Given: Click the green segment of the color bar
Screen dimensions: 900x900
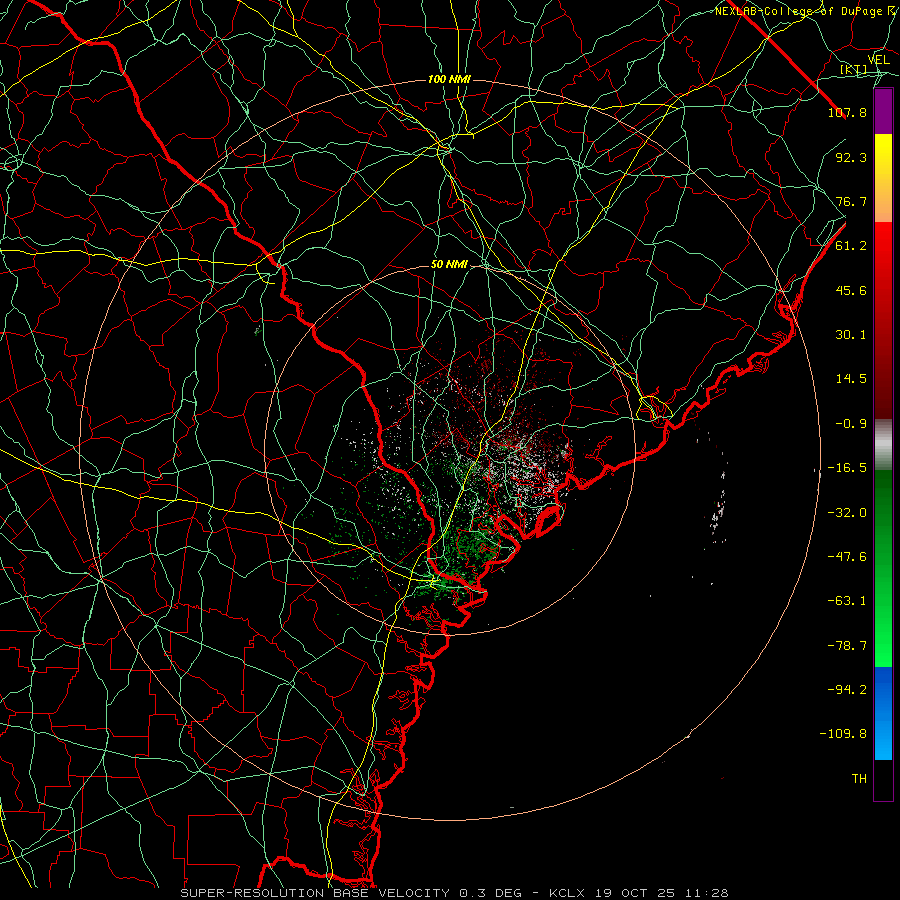Looking at the screenshot, I should point(883,568).
